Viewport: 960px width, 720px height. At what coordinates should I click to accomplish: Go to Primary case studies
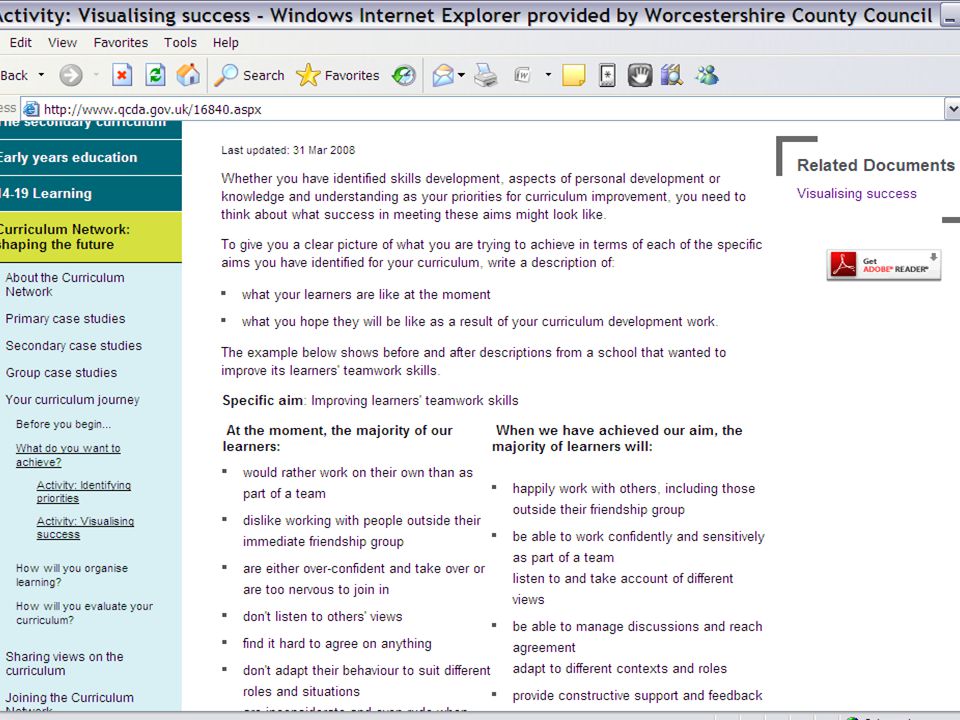point(66,318)
